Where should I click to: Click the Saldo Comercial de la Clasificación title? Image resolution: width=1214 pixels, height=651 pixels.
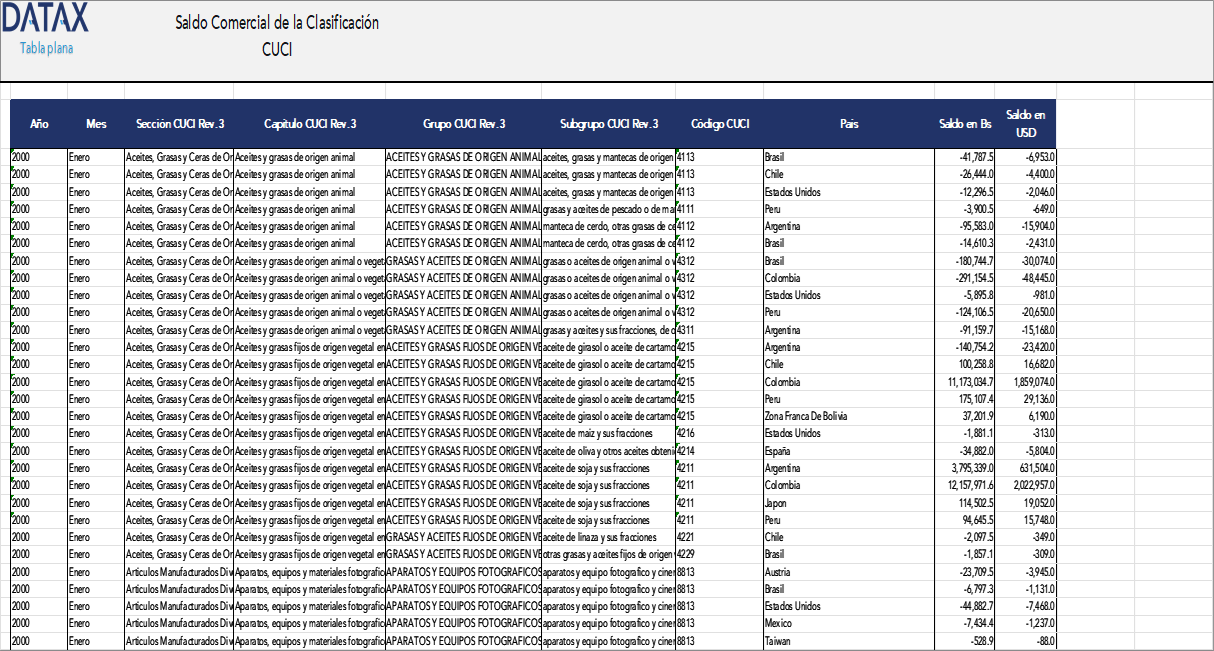(x=277, y=23)
